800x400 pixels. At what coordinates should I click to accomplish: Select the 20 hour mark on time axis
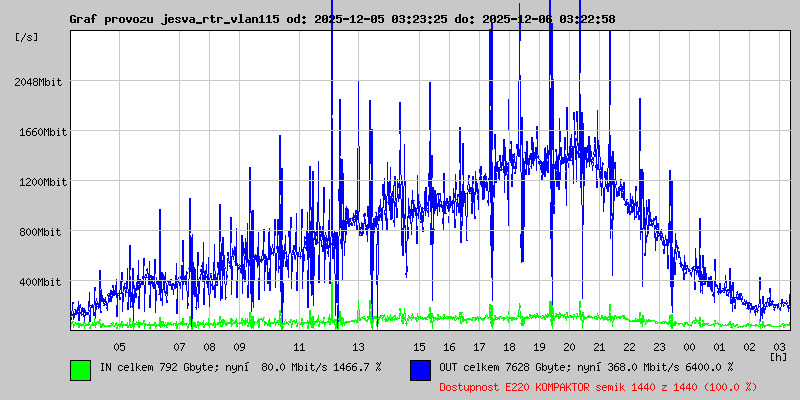[x=569, y=347]
